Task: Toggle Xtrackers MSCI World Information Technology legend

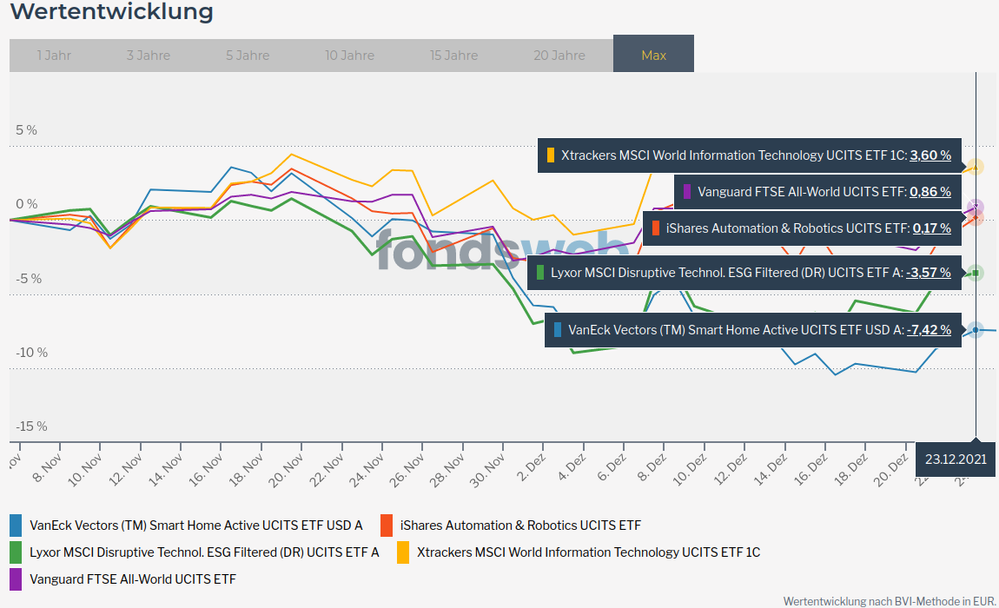Action: tap(588, 552)
